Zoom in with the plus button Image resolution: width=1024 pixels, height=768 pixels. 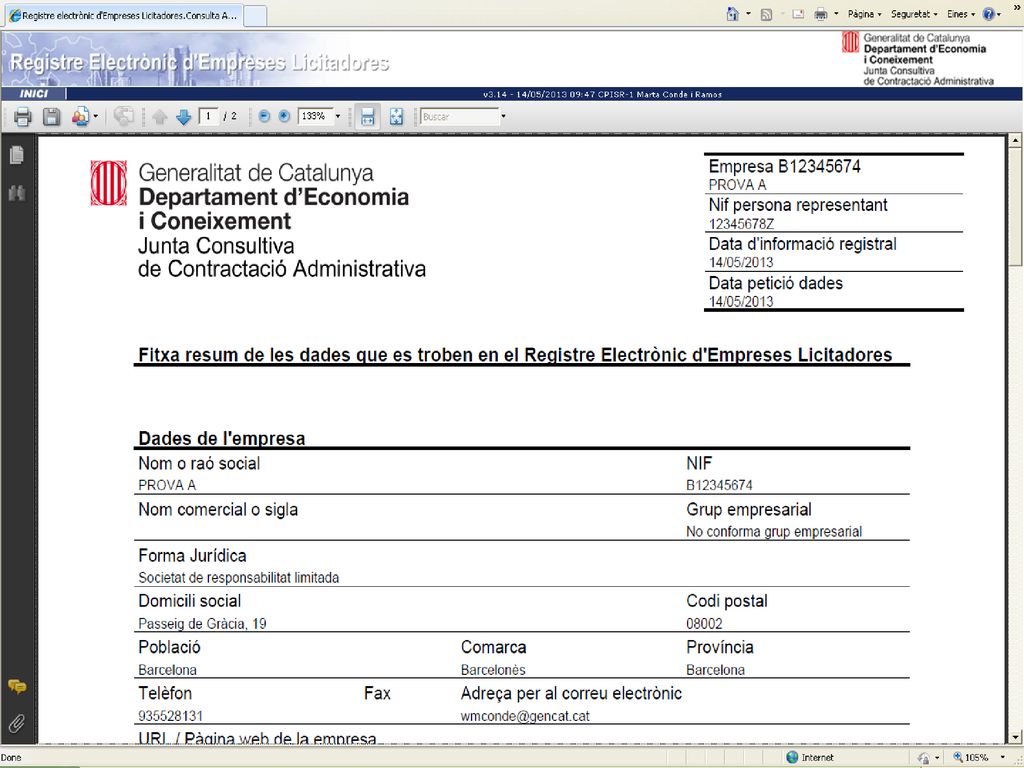tap(284, 116)
